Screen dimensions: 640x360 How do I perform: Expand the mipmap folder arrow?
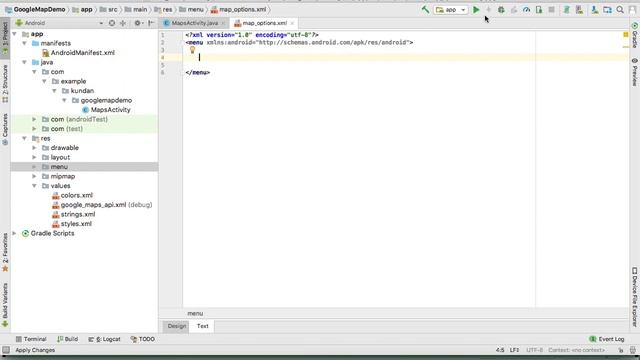point(34,176)
